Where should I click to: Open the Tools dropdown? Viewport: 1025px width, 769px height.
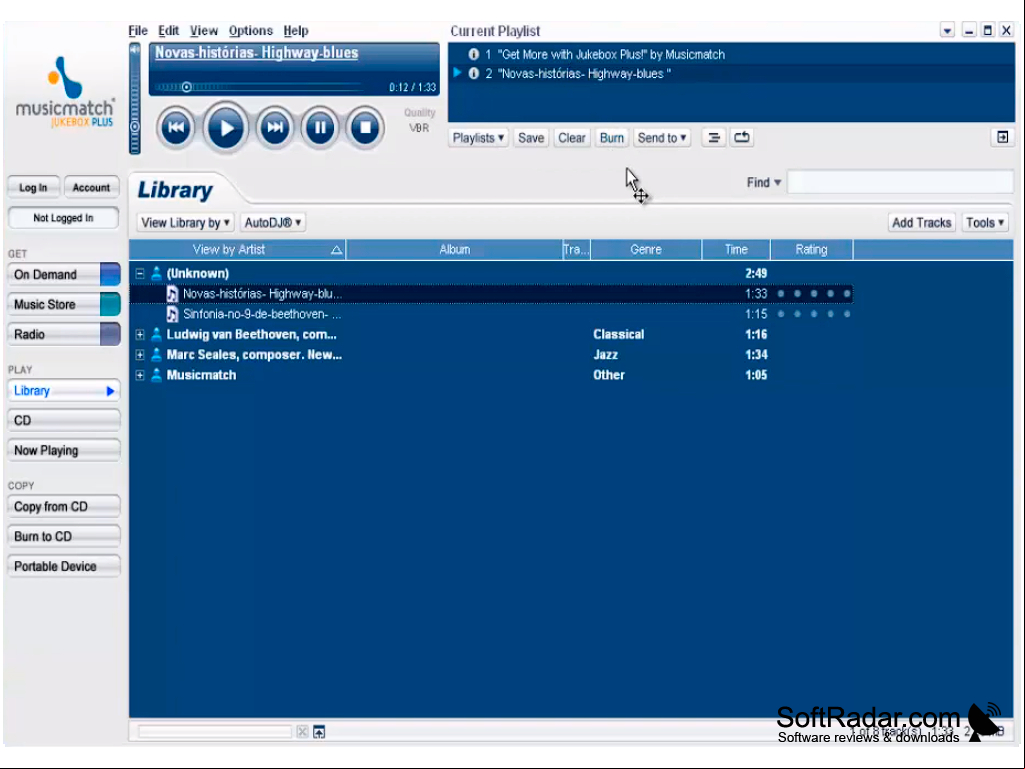[985, 222]
